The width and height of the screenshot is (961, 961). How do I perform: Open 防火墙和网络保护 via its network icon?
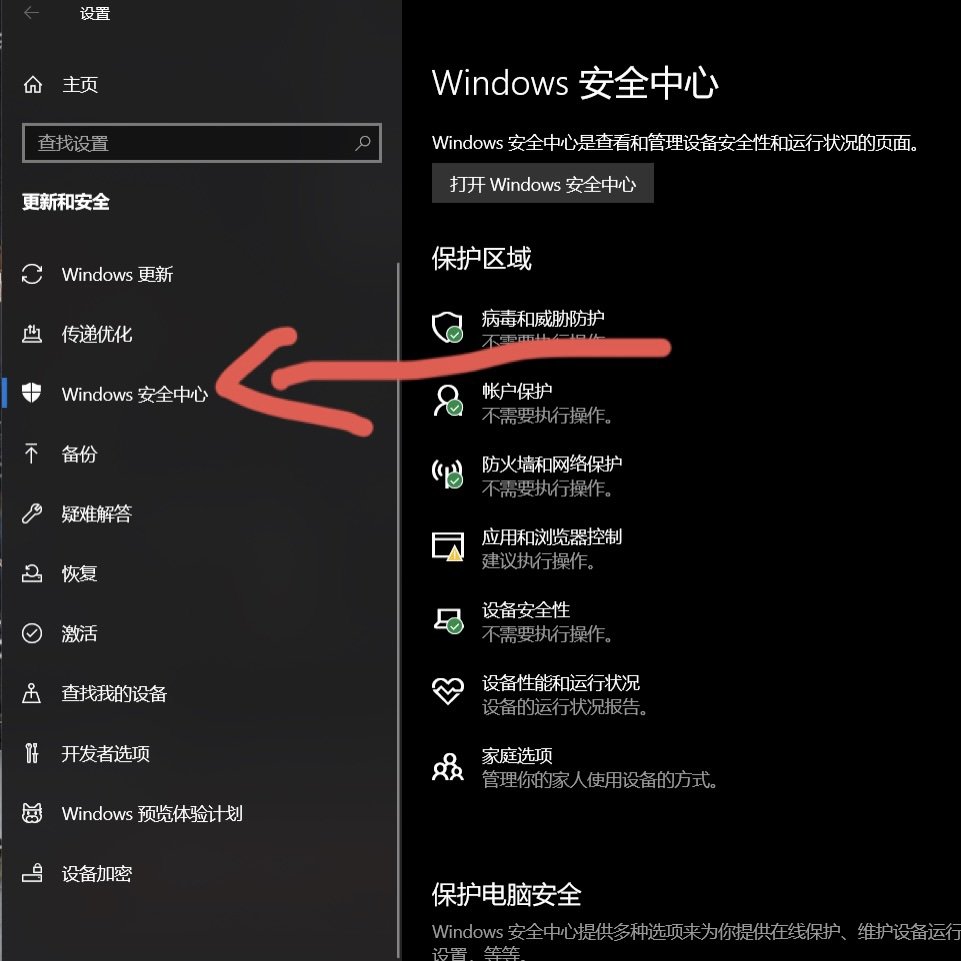click(x=447, y=473)
